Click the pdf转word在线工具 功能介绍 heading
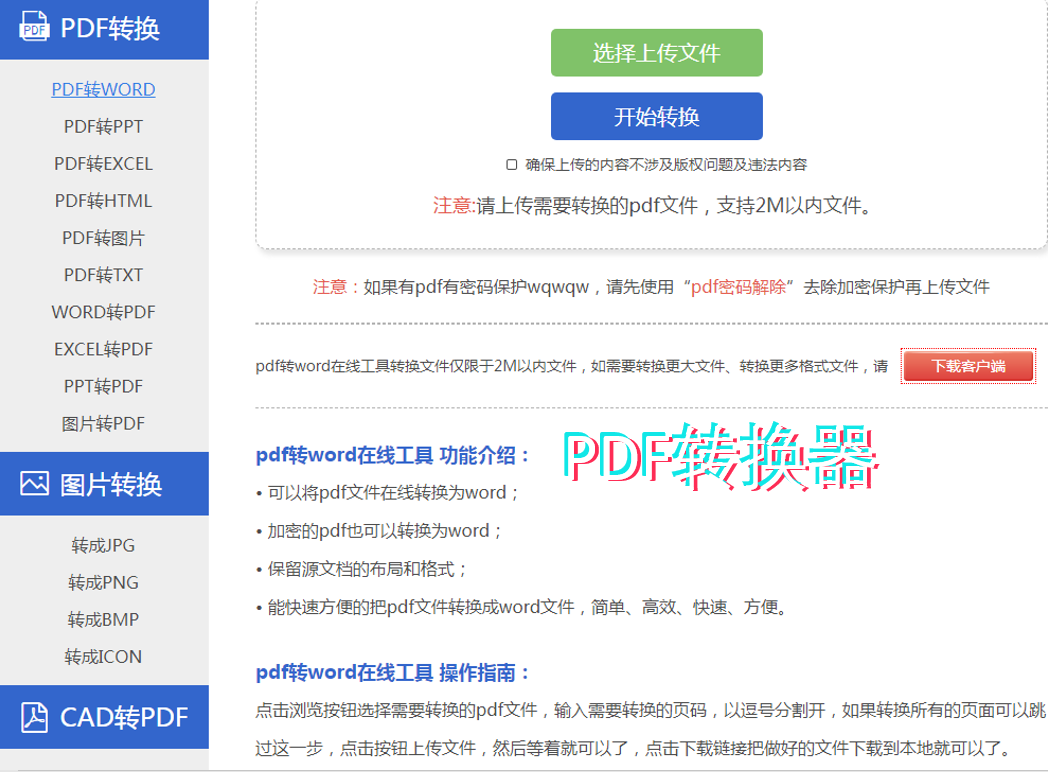The width and height of the screenshot is (1048, 772). 393,456
